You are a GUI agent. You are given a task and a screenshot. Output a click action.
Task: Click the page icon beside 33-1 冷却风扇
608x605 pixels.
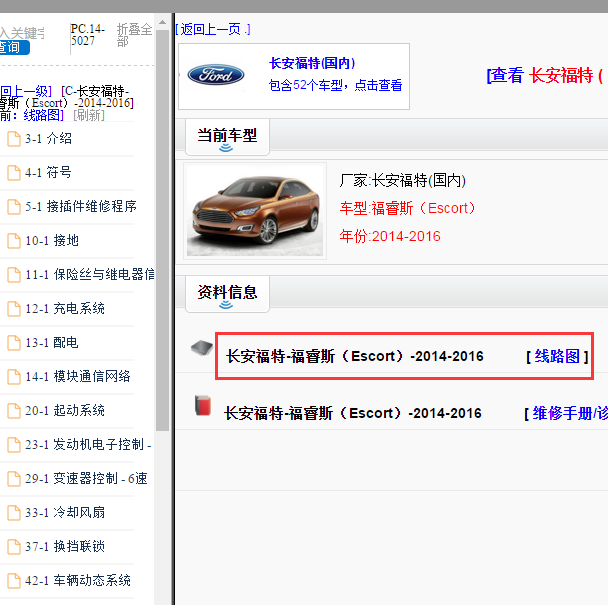pos(14,513)
